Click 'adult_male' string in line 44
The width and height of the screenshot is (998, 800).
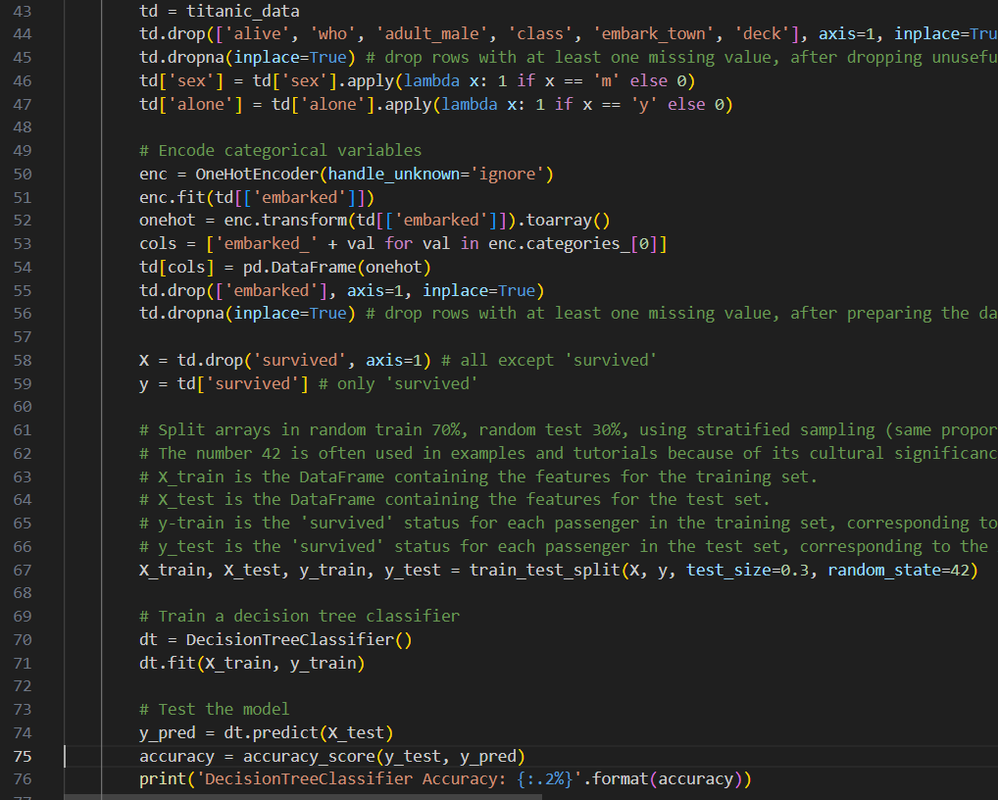pyautogui.click(x=432, y=34)
